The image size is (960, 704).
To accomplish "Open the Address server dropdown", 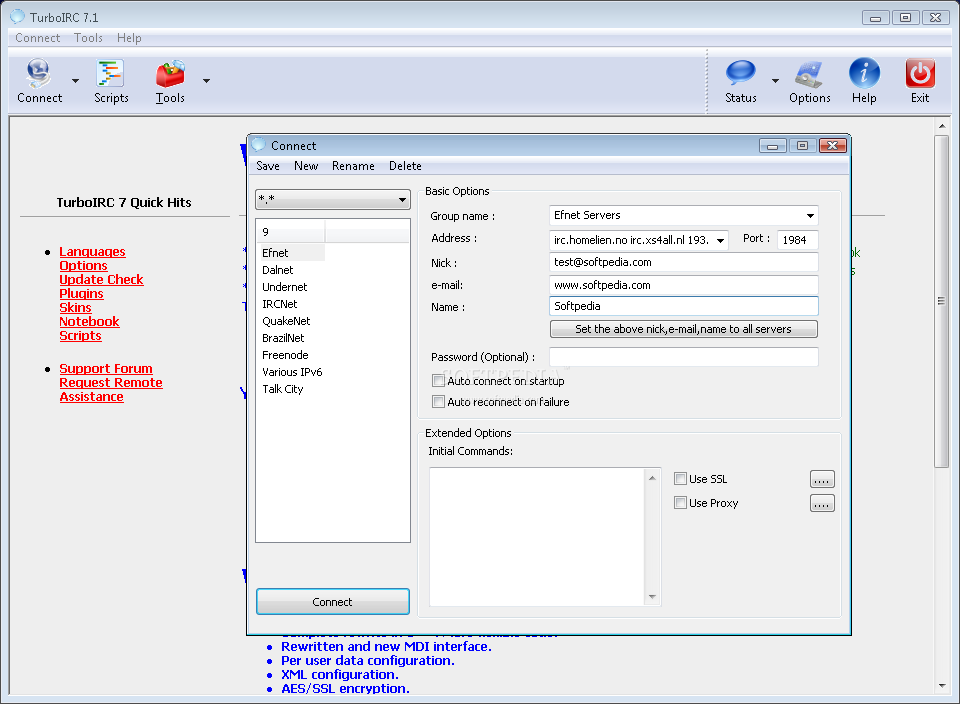I will tap(721, 240).
